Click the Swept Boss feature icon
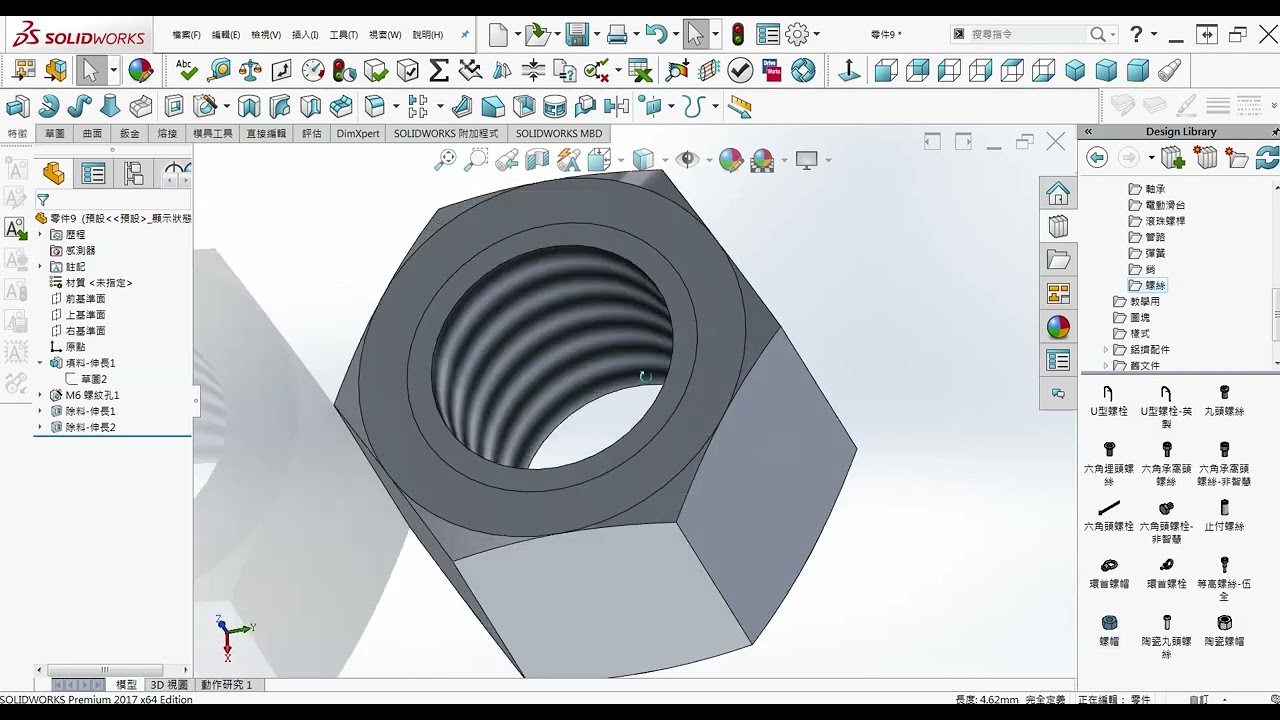Image resolution: width=1280 pixels, height=720 pixels. (79, 105)
